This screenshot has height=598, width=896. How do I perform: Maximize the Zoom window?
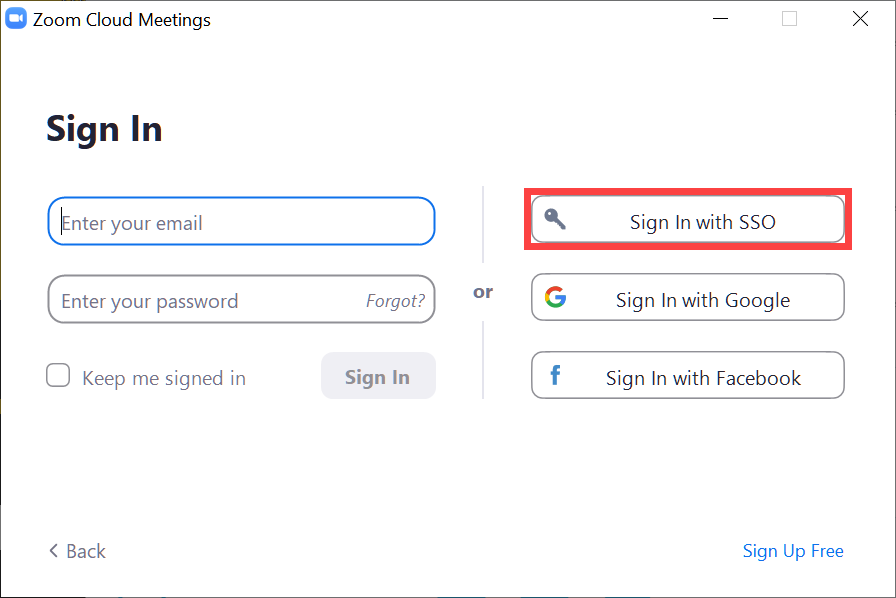(x=790, y=18)
